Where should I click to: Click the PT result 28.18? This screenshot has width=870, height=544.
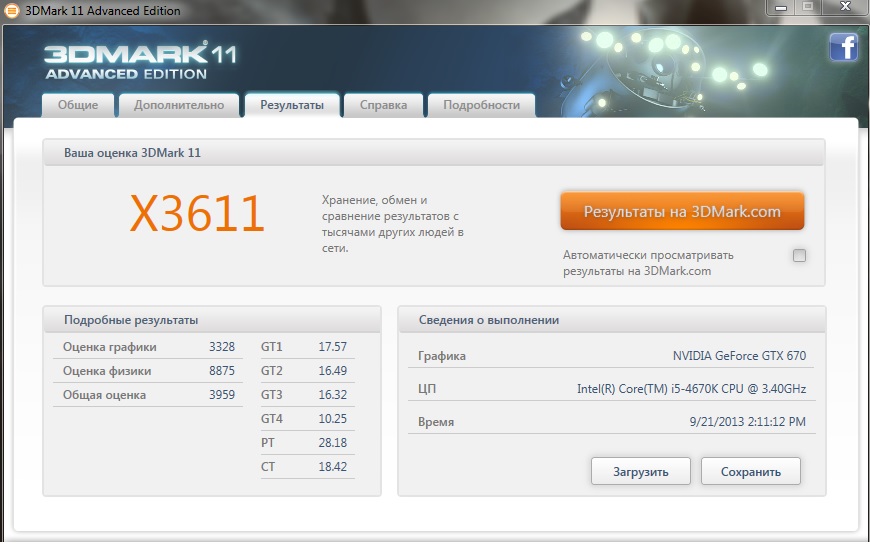(332, 442)
